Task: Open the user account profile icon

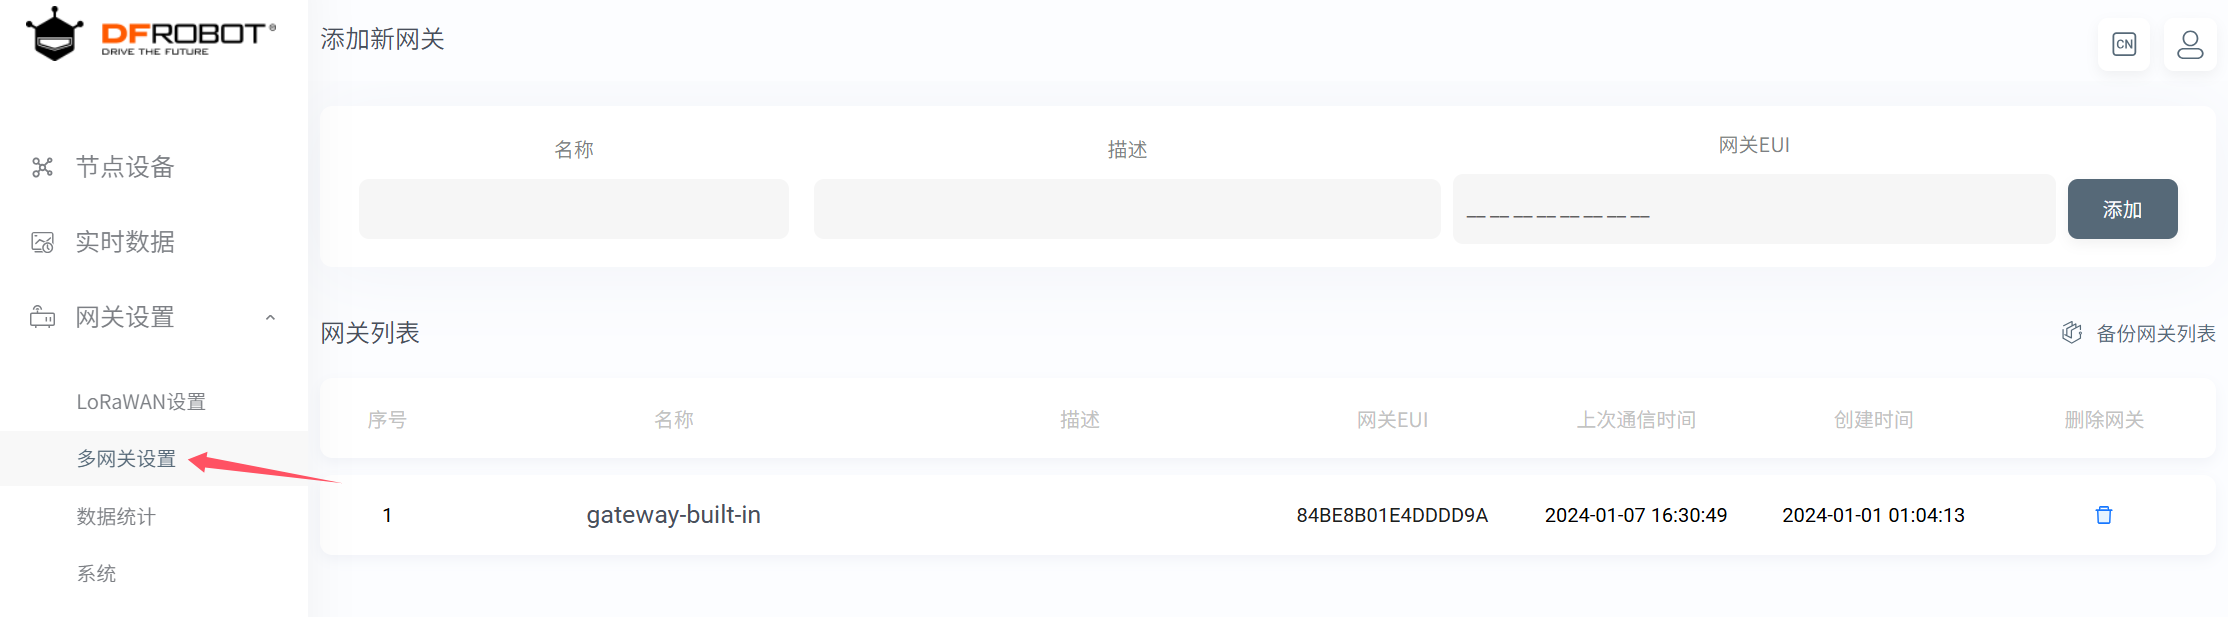Action: (2190, 44)
